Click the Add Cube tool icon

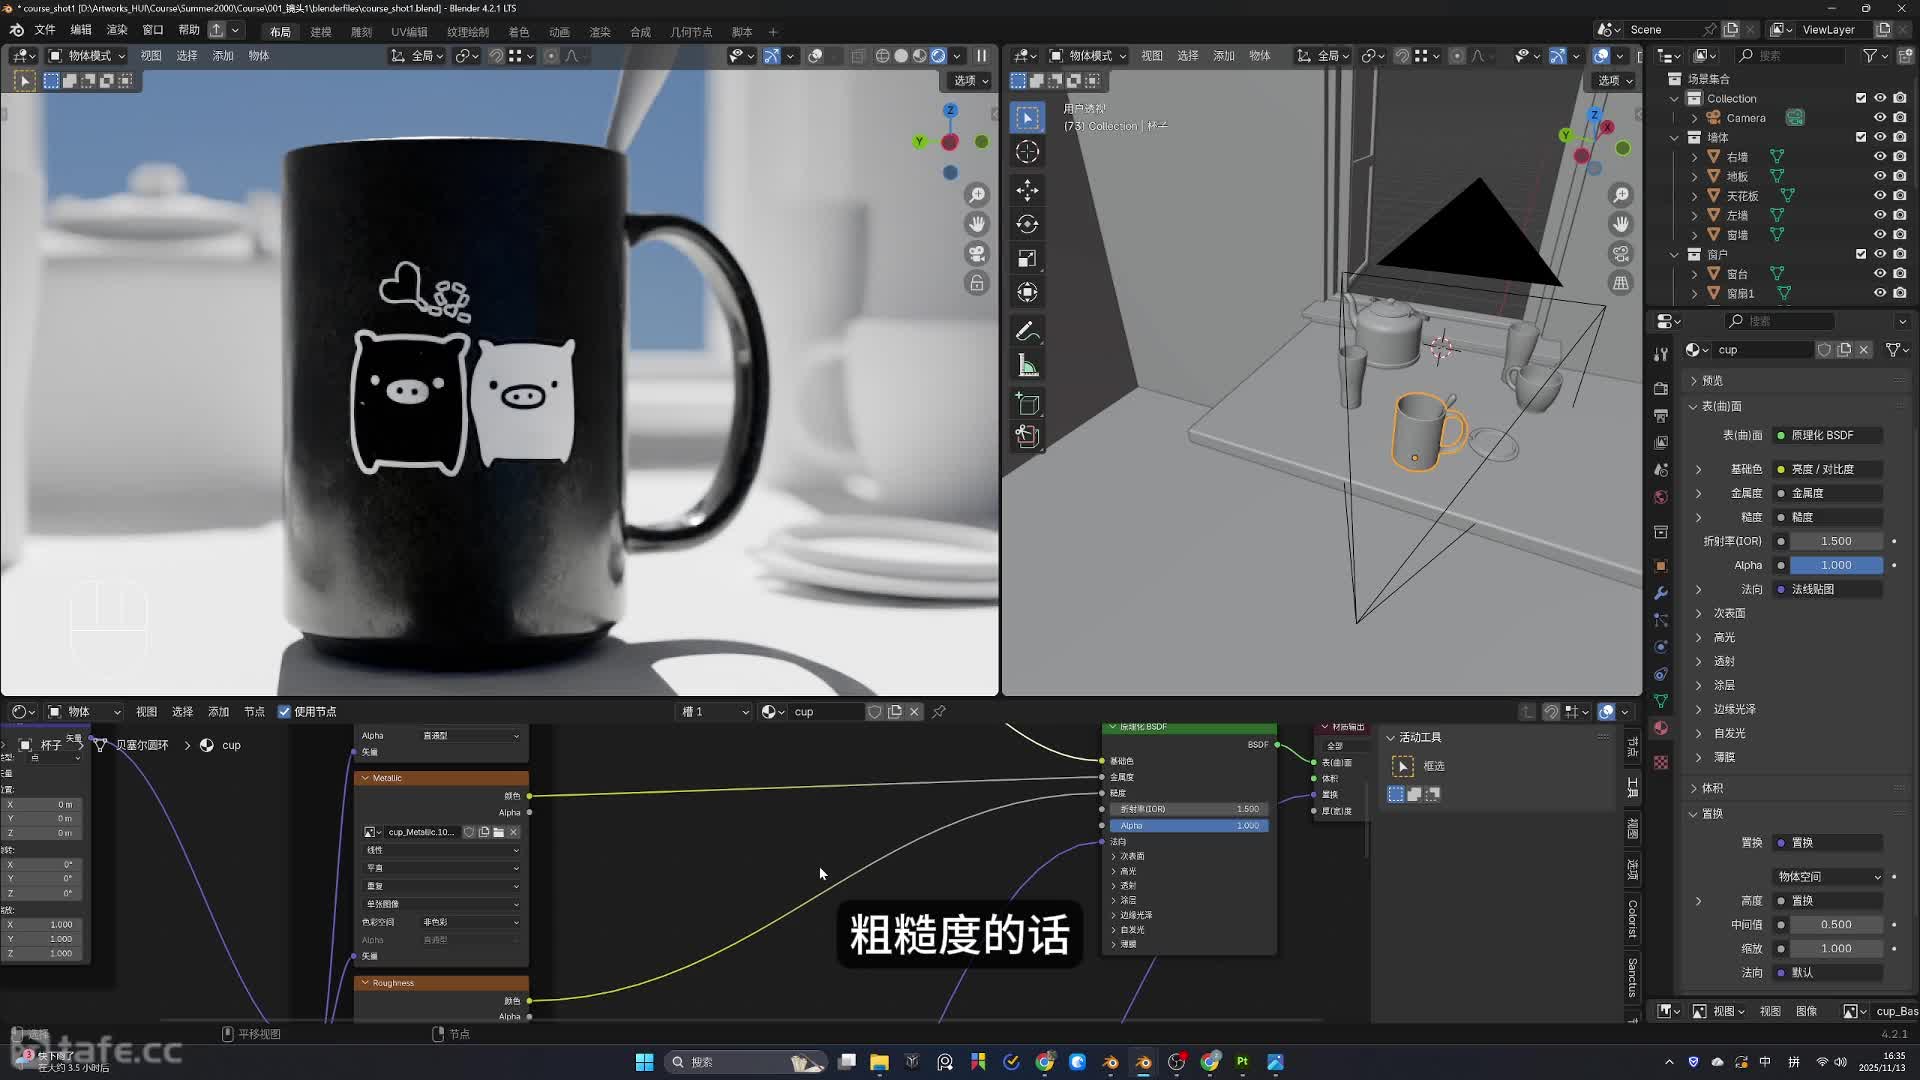pyautogui.click(x=1027, y=404)
